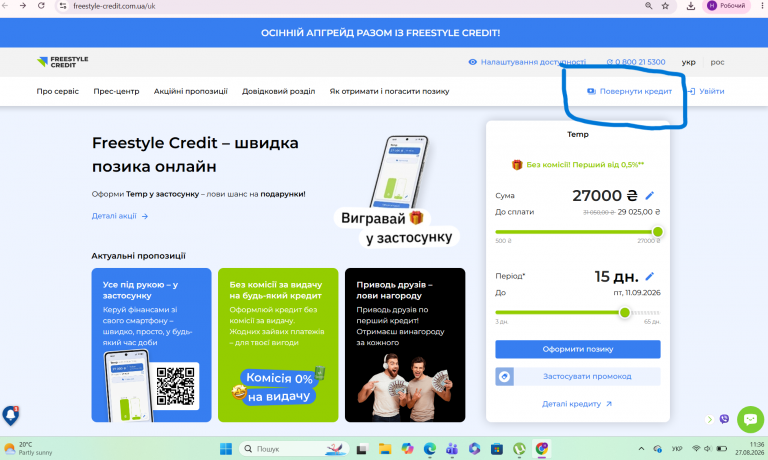Click the card icon beside Повернути кредит
Viewport: 768px width, 460px height.
click(591, 91)
